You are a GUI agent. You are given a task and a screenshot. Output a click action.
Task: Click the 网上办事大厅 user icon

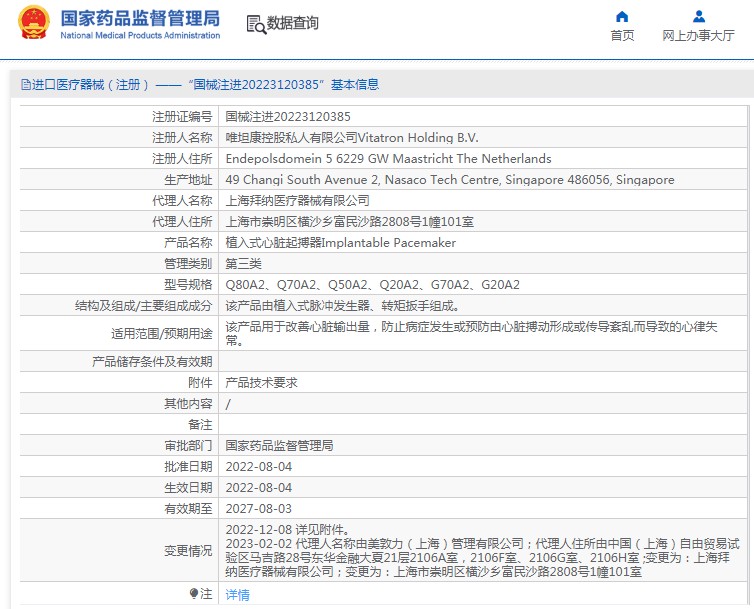coord(699,17)
